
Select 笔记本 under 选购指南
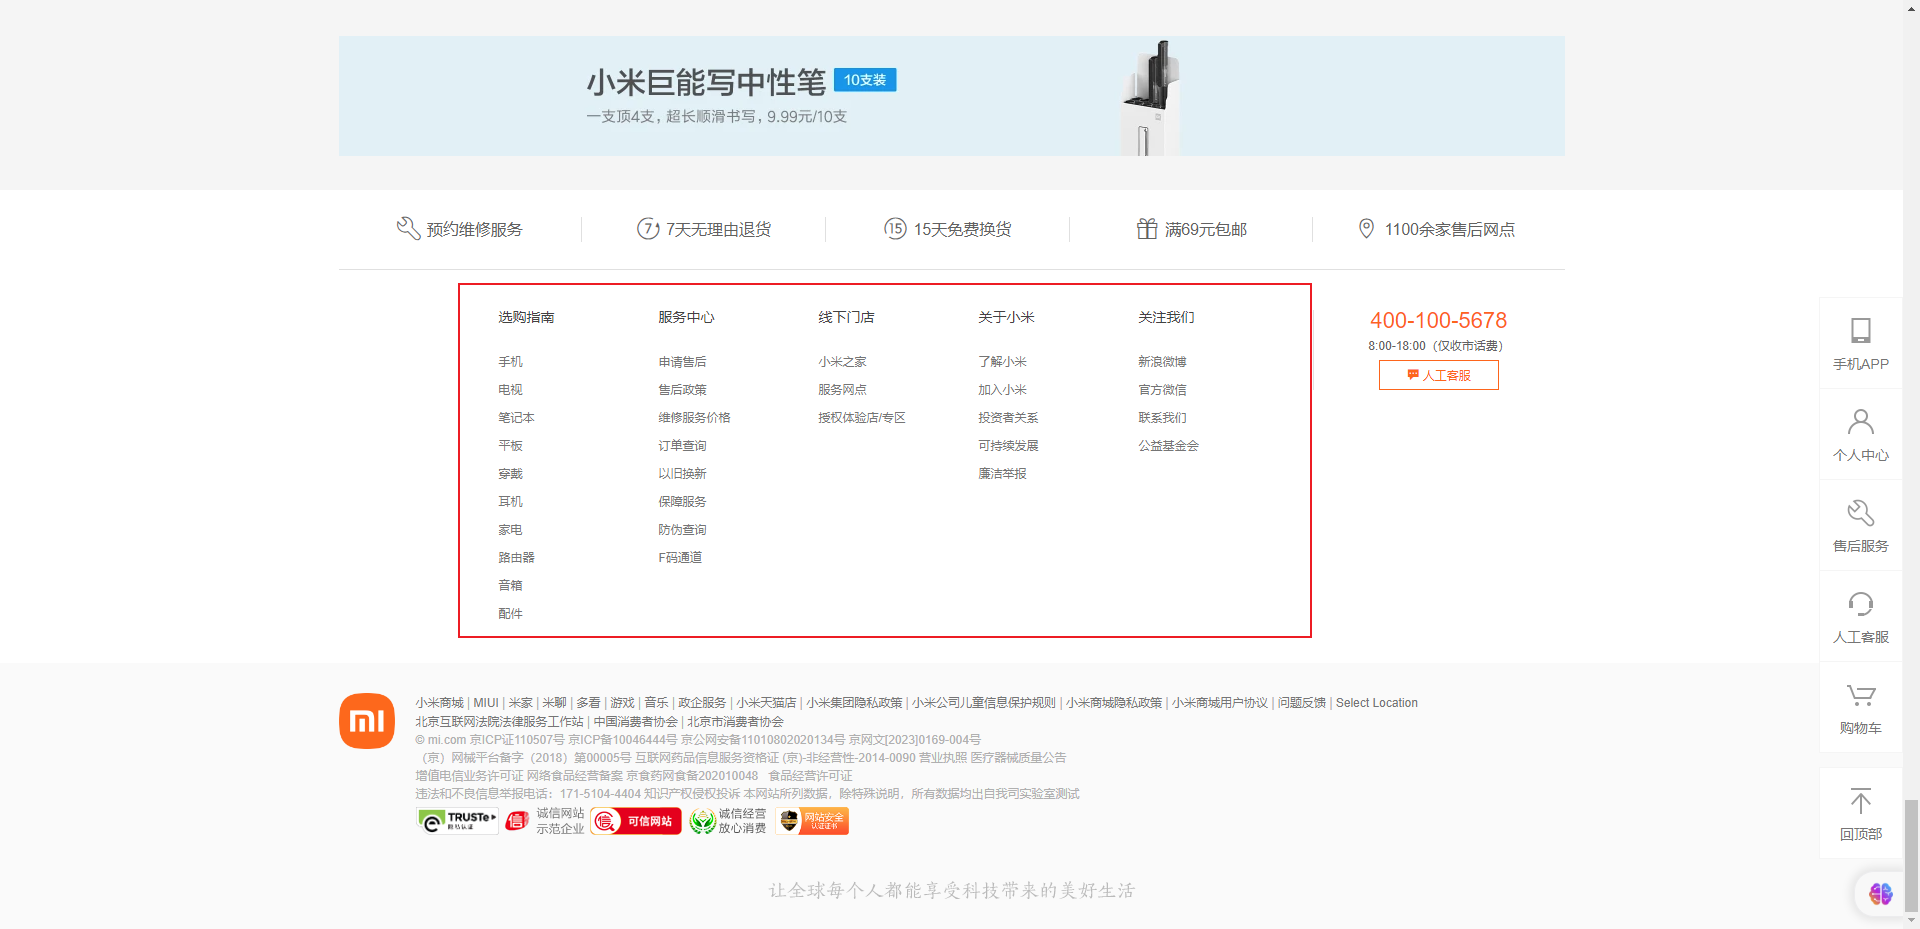point(516,417)
